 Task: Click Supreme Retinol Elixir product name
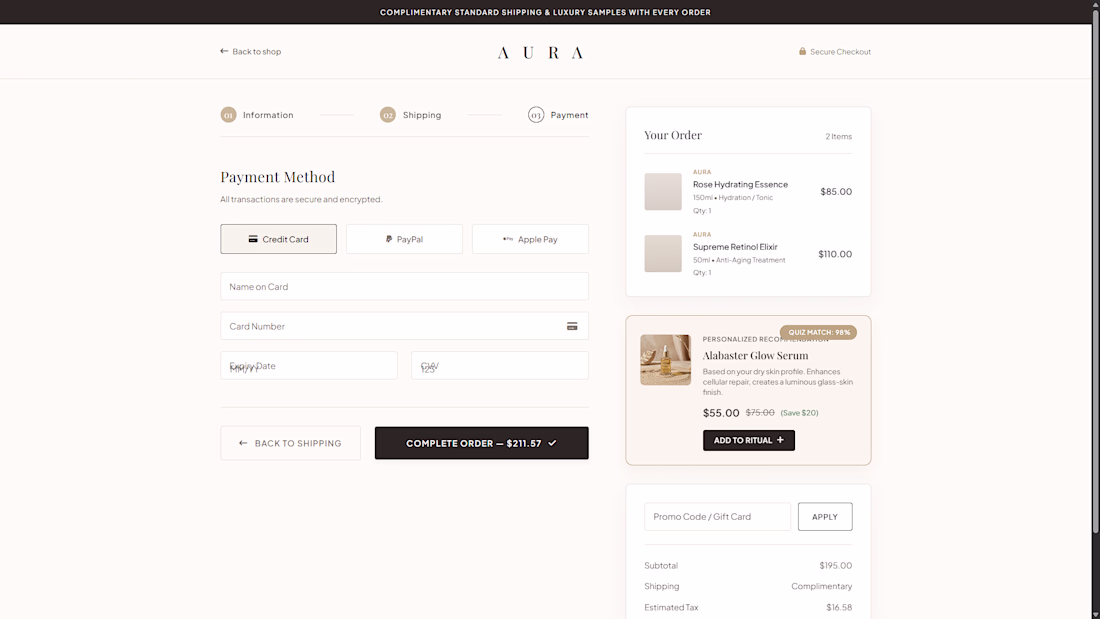tap(735, 247)
